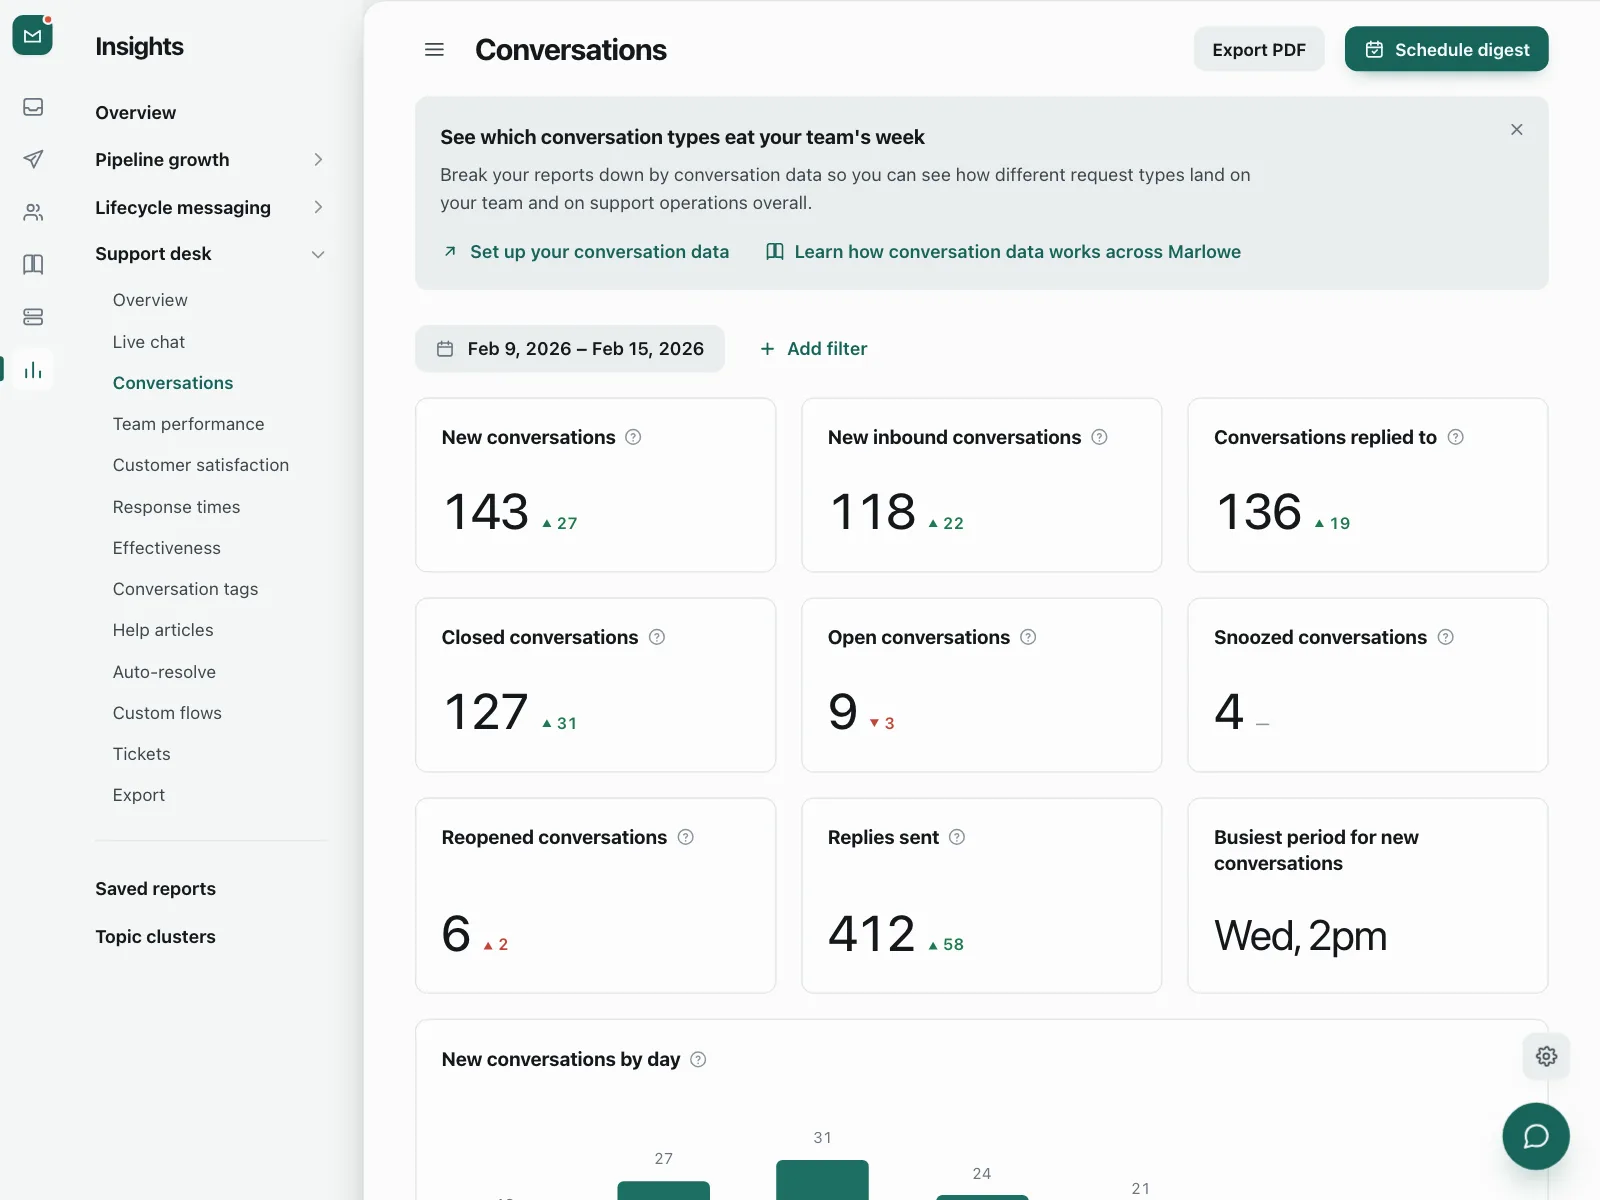Show help for New conversations
This screenshot has height=1200, width=1600.
click(x=633, y=437)
